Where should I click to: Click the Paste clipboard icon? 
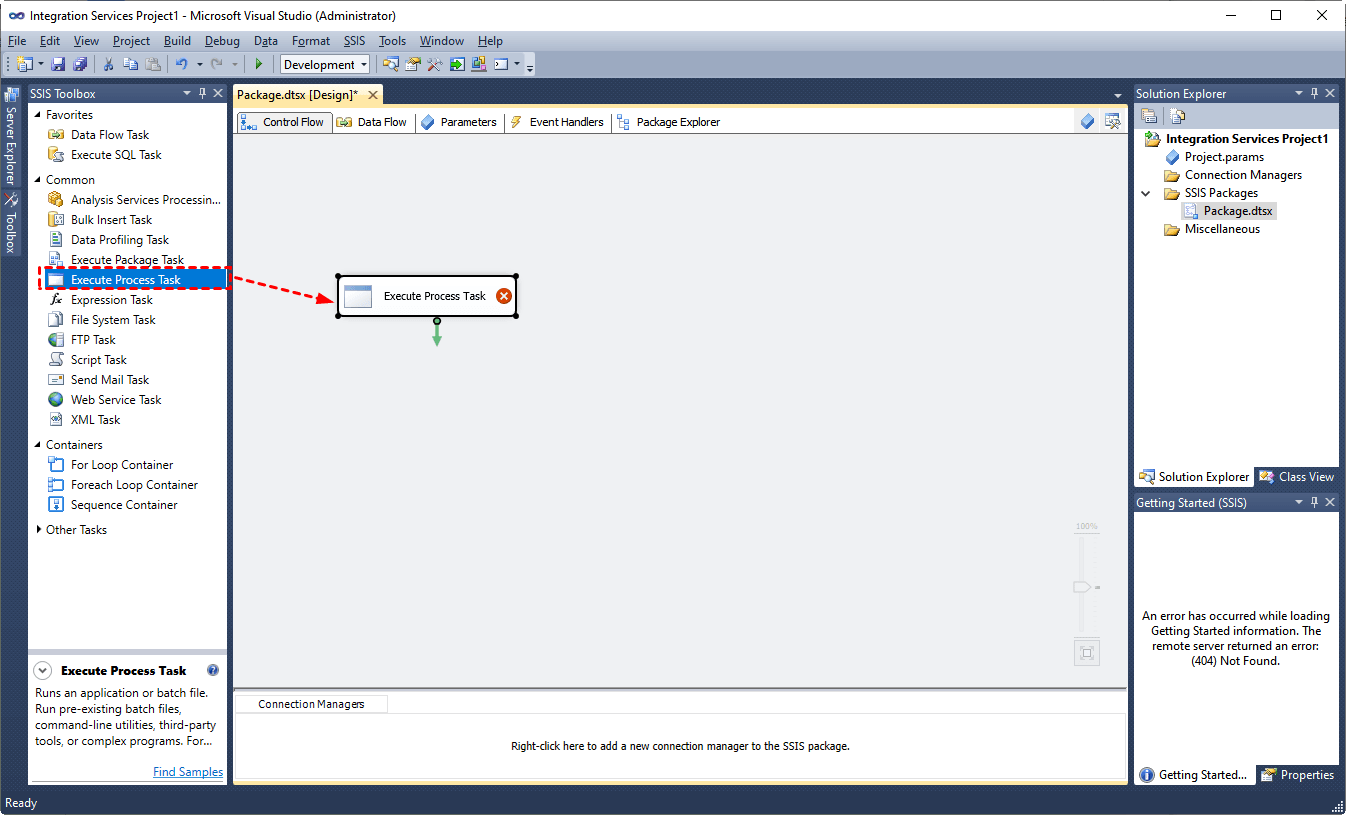[x=153, y=64]
